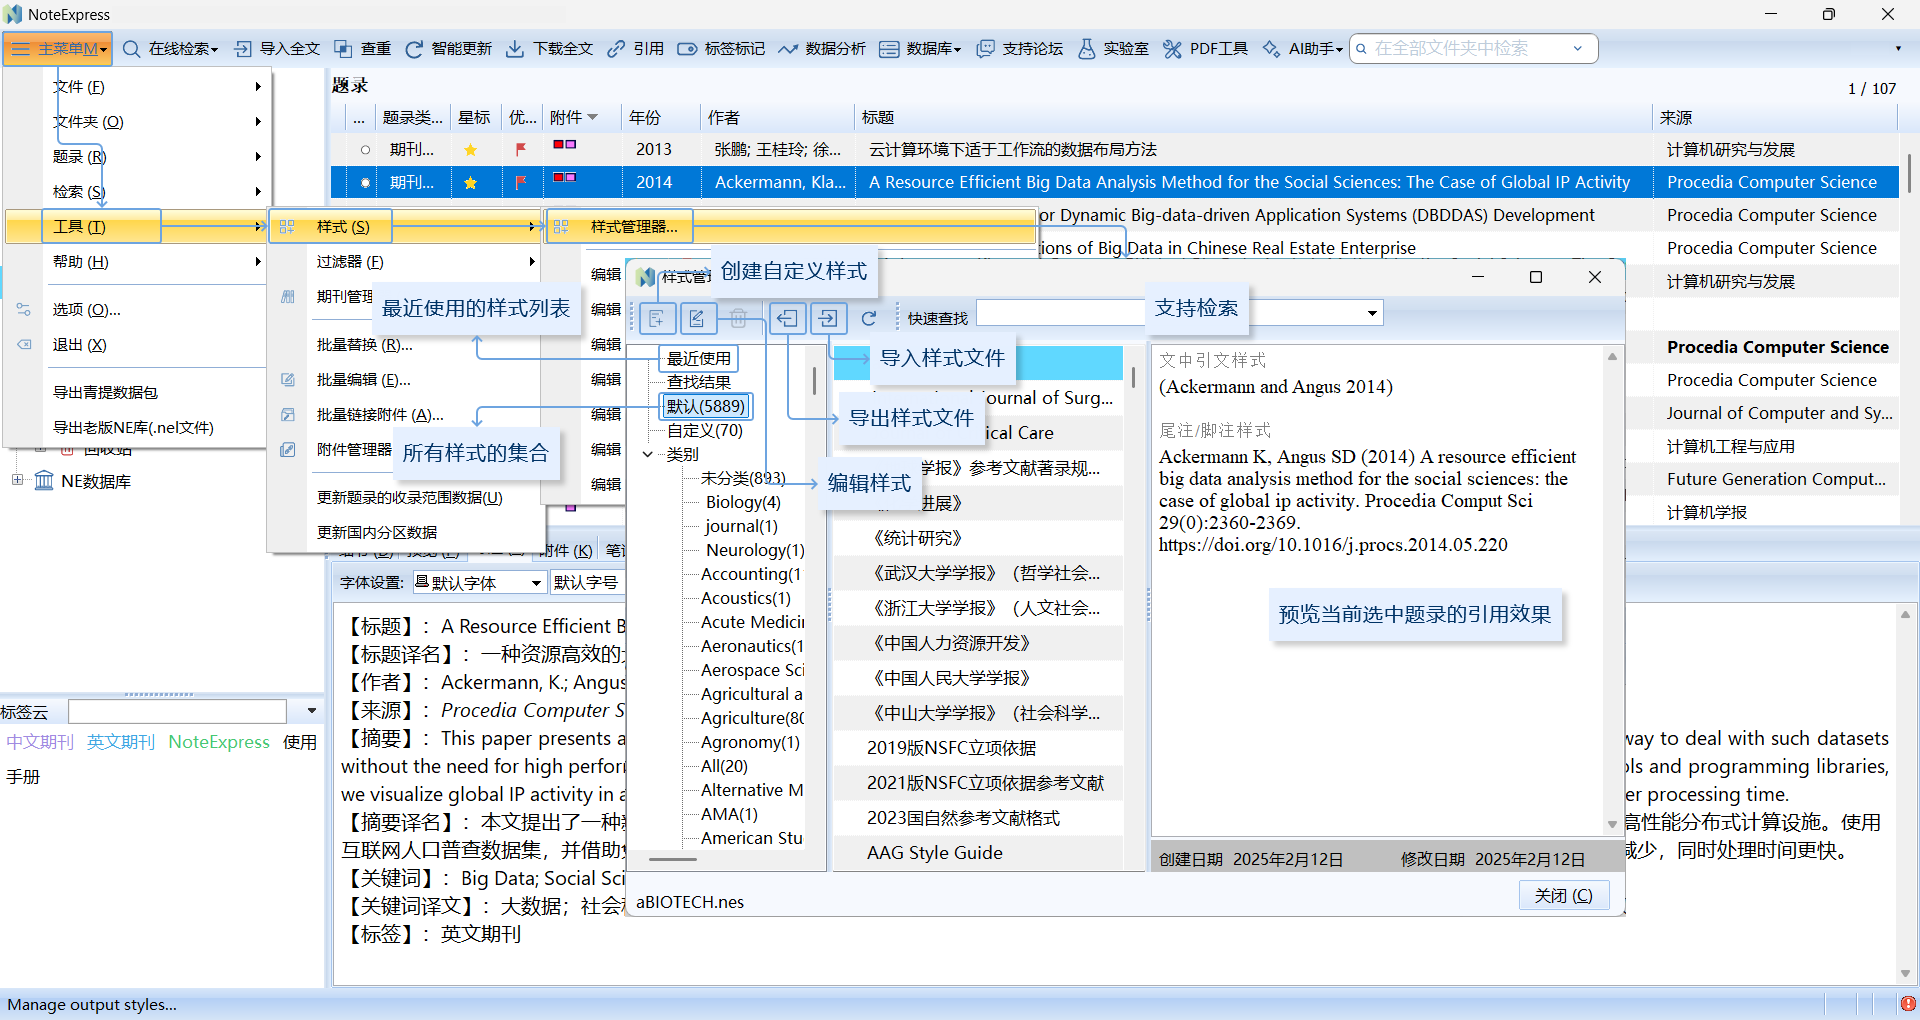
Task: Click the download full text (下载全文) icon
Action: 515,49
